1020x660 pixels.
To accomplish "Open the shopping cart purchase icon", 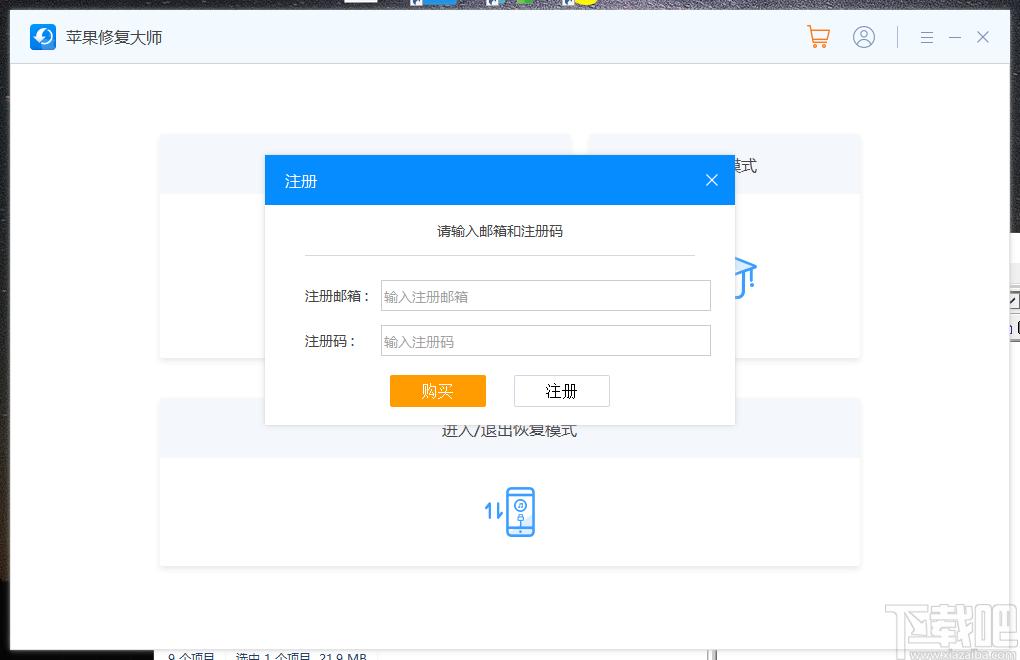I will [818, 37].
